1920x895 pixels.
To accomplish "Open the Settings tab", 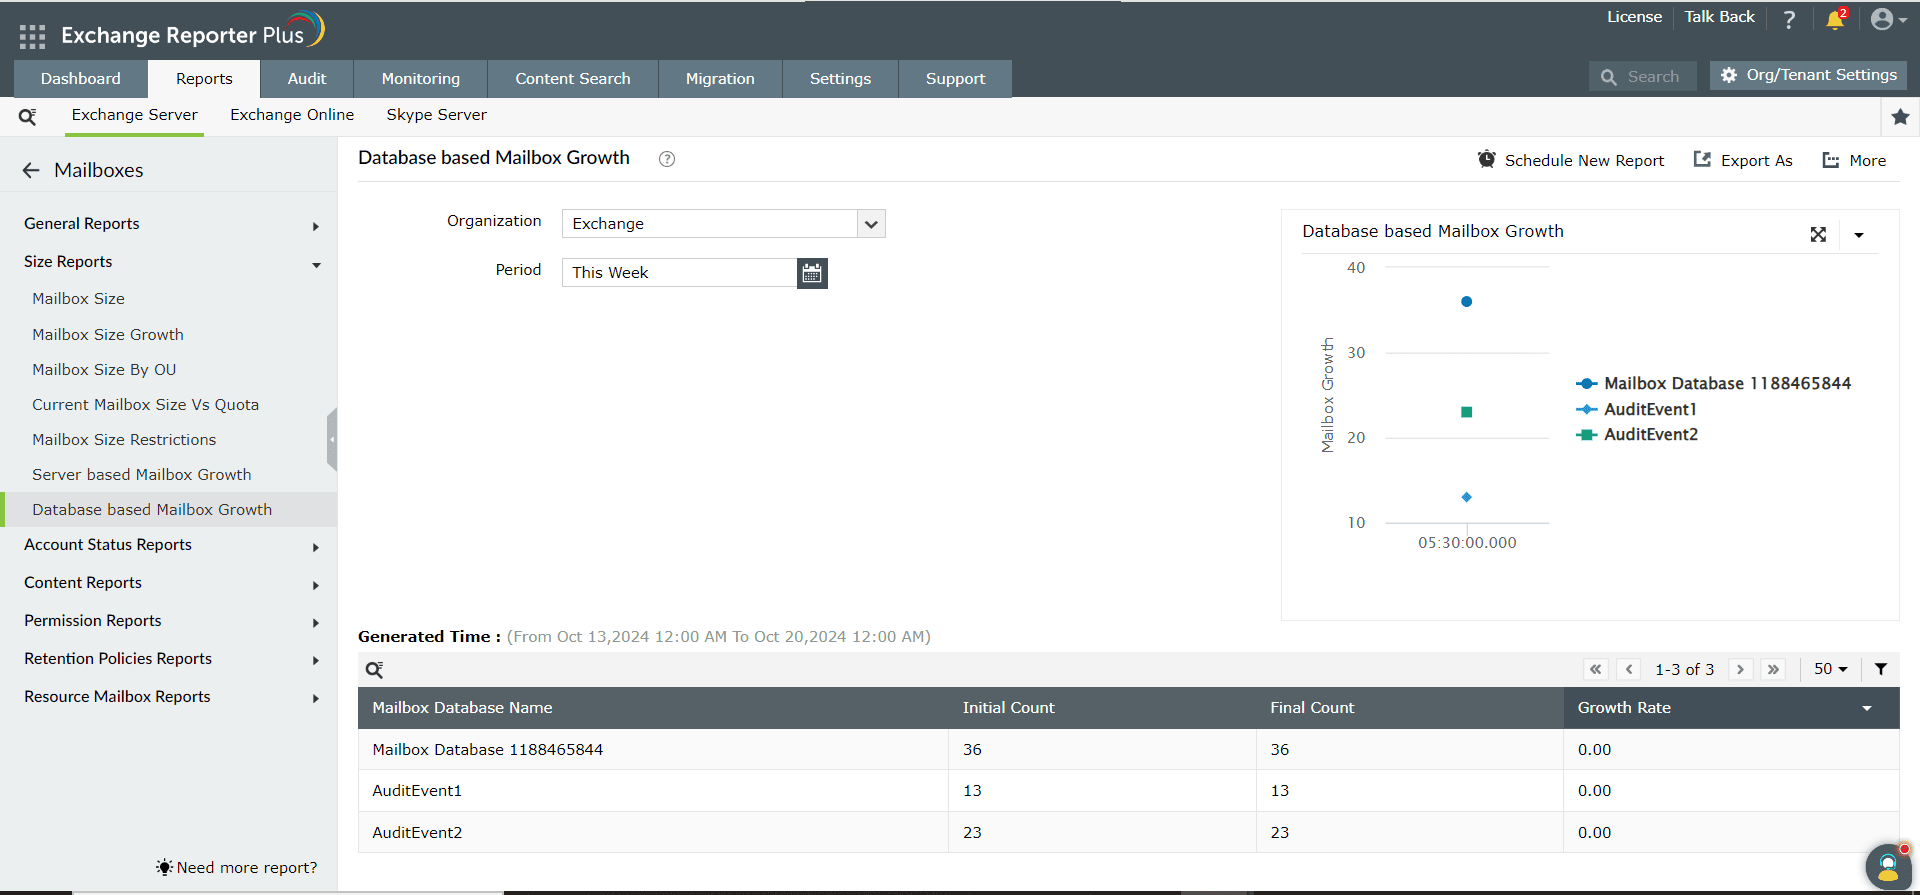I will point(840,79).
